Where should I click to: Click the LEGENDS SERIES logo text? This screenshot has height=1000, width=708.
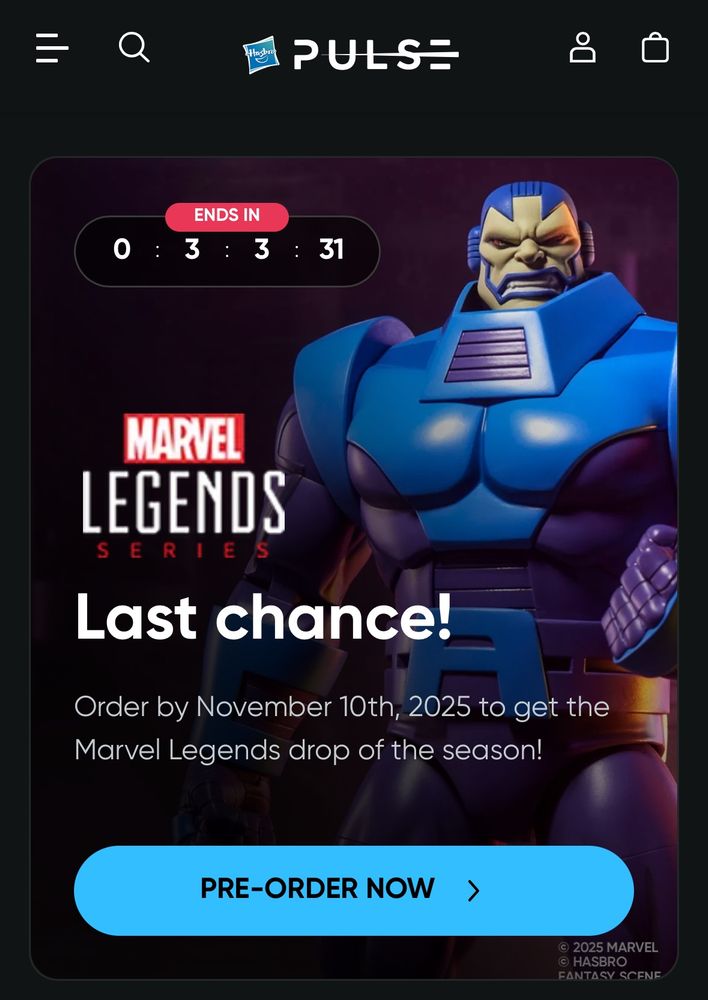coord(184,515)
